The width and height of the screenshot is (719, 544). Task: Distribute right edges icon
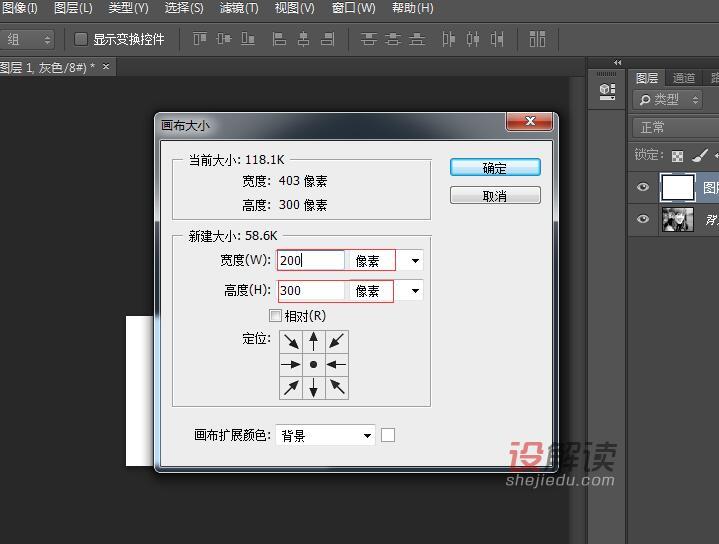pos(497,39)
